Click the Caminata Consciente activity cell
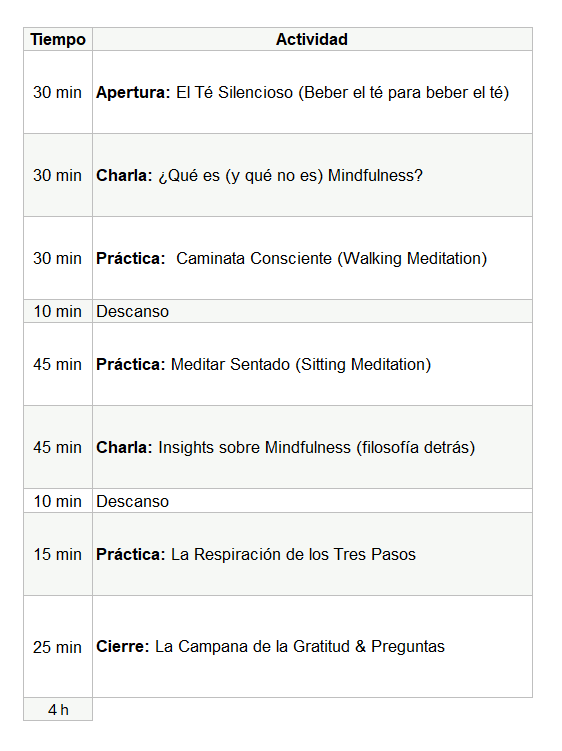Viewport: 562px width, 751px height. pyautogui.click(x=312, y=258)
